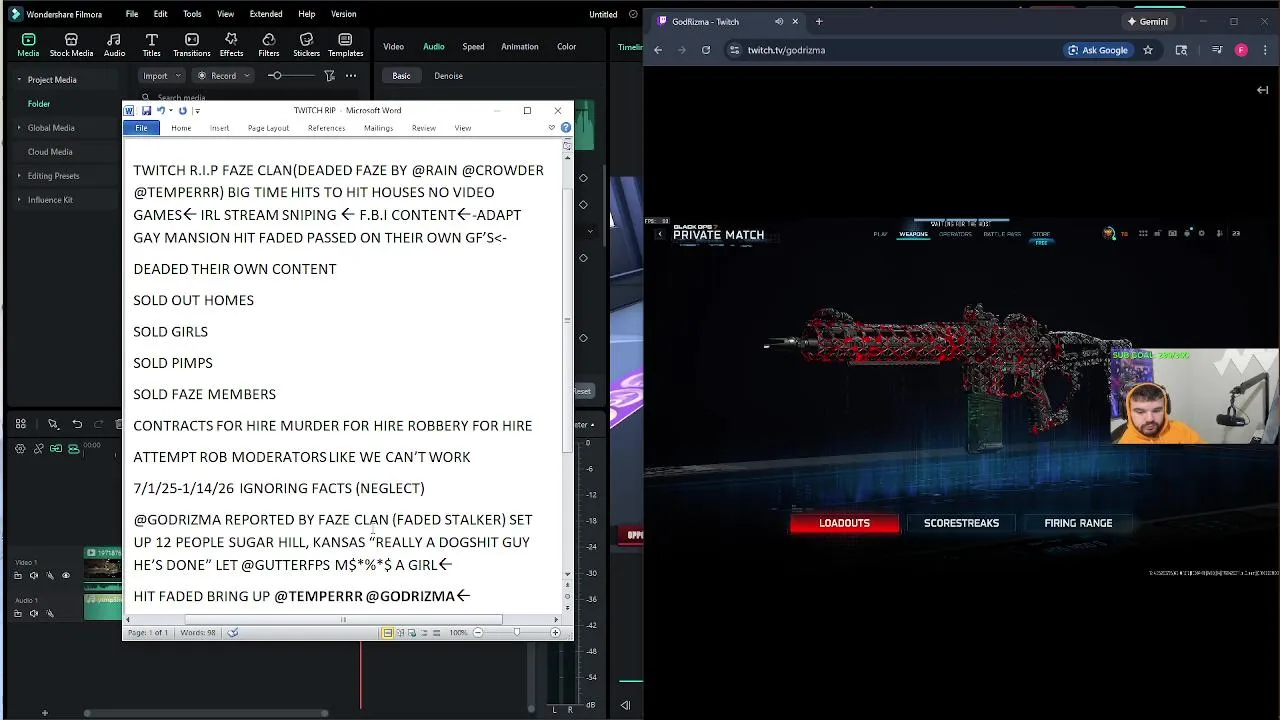Expand the Project Media tree
Image resolution: width=1280 pixels, height=720 pixels.
click(x=19, y=79)
